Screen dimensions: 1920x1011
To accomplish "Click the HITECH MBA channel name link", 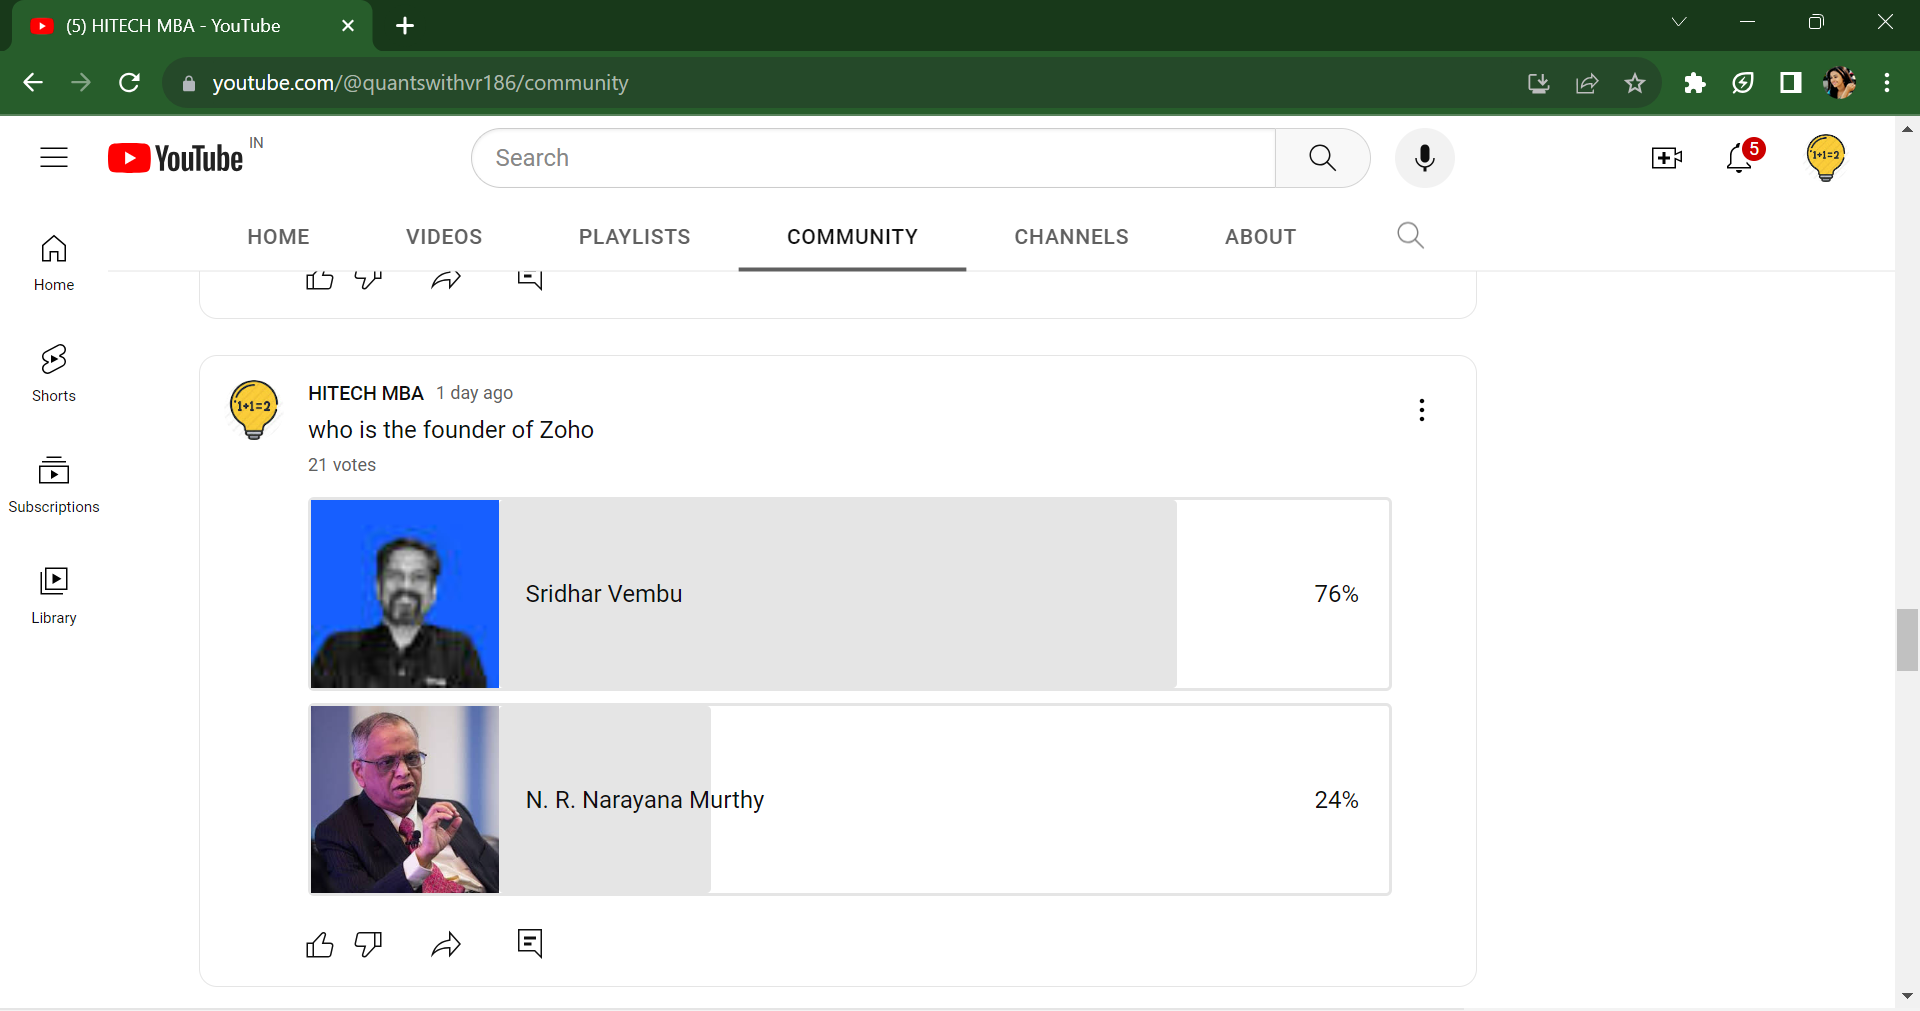I will [366, 393].
